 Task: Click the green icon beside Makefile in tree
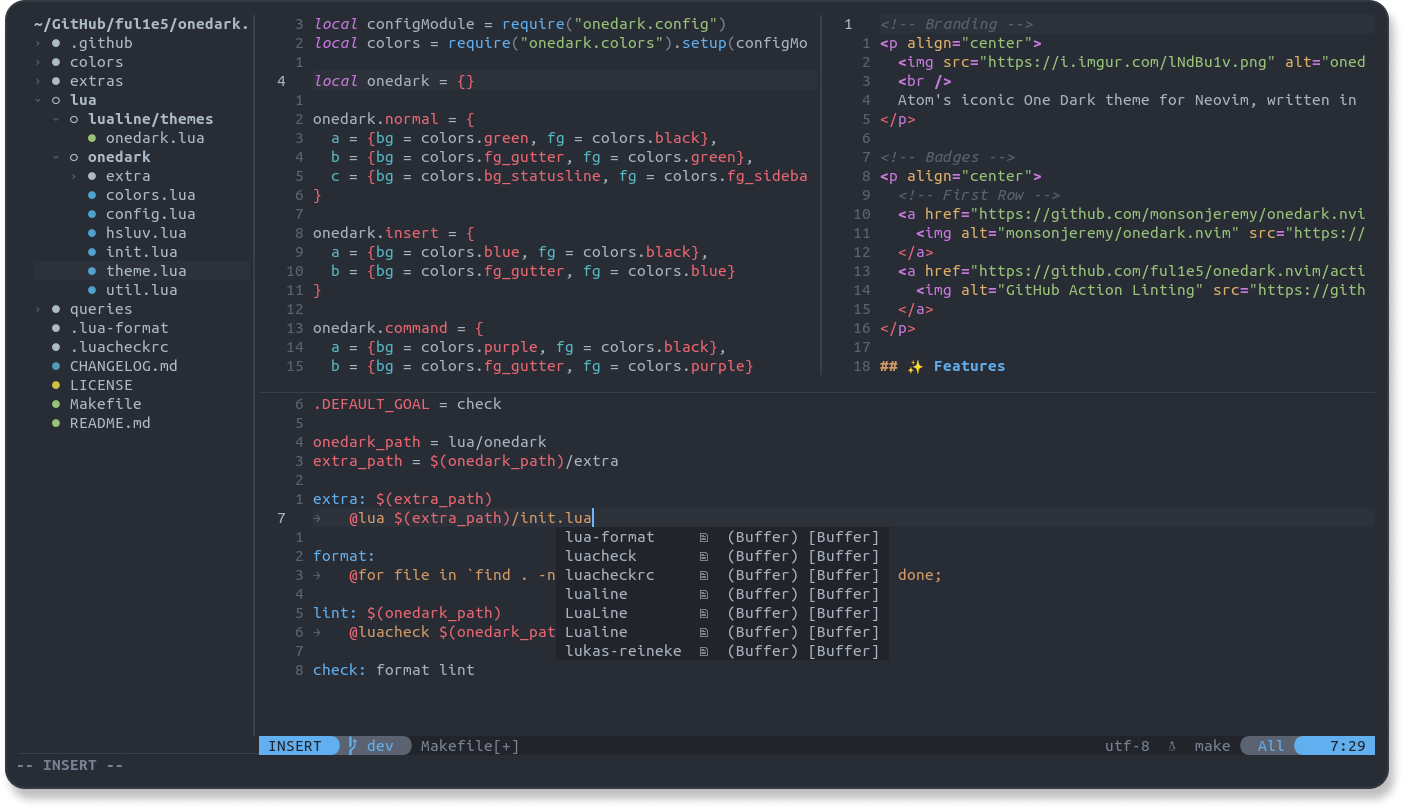point(56,404)
